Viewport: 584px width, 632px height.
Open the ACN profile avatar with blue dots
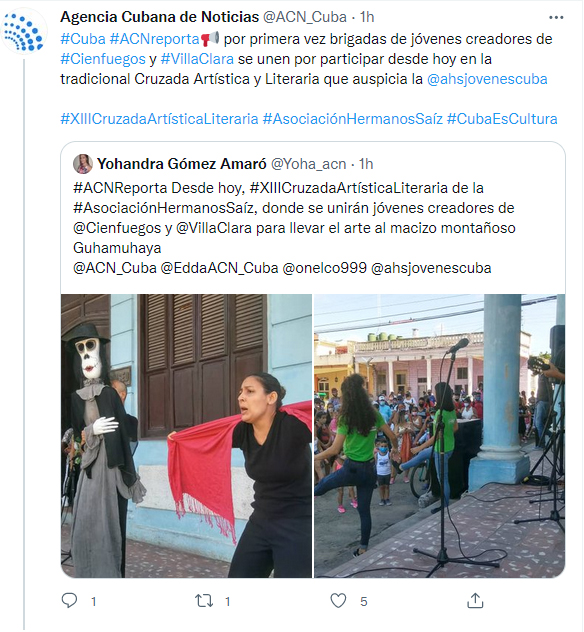click(24, 31)
